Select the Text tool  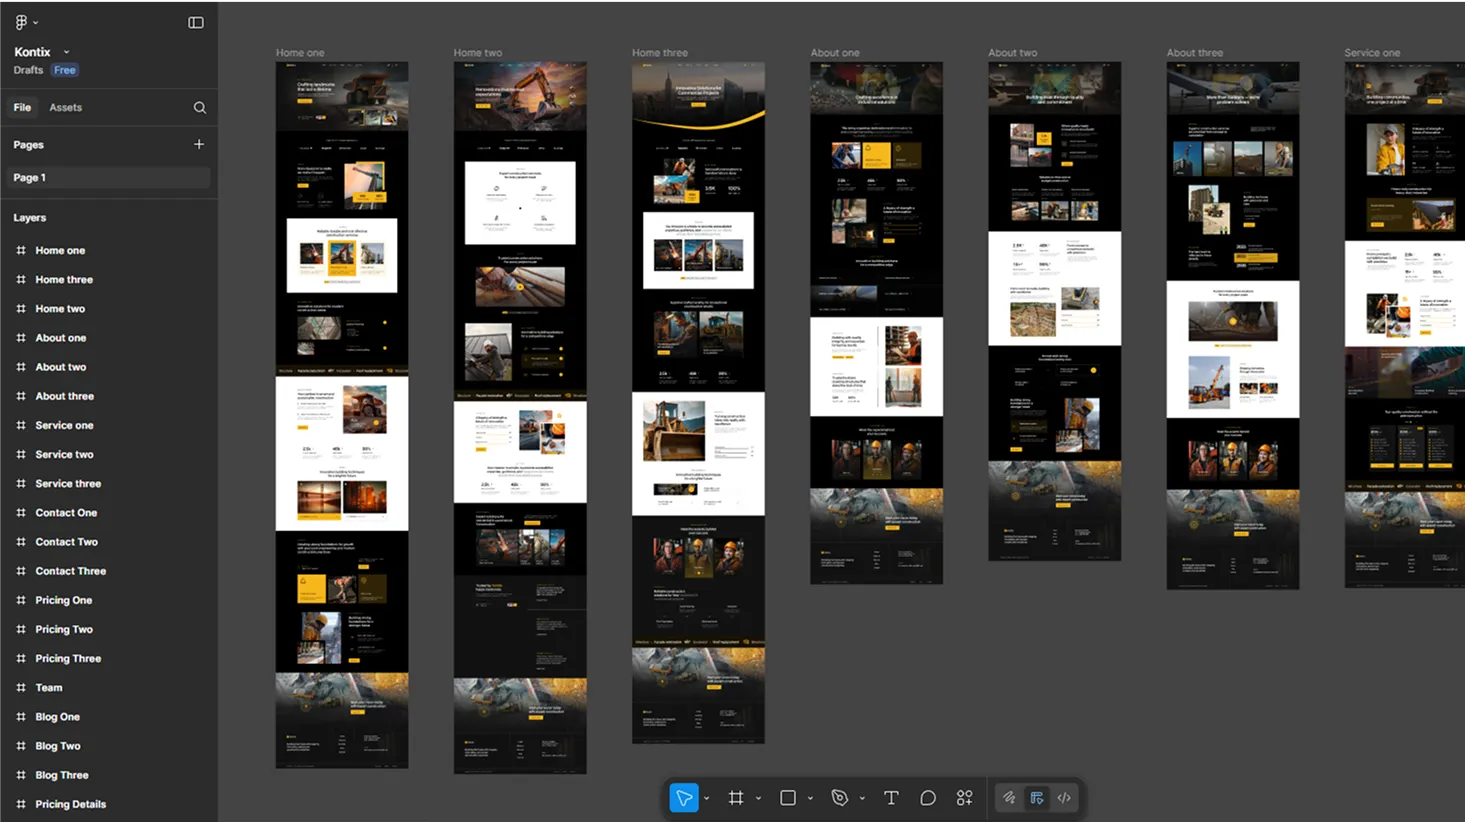[x=890, y=797]
